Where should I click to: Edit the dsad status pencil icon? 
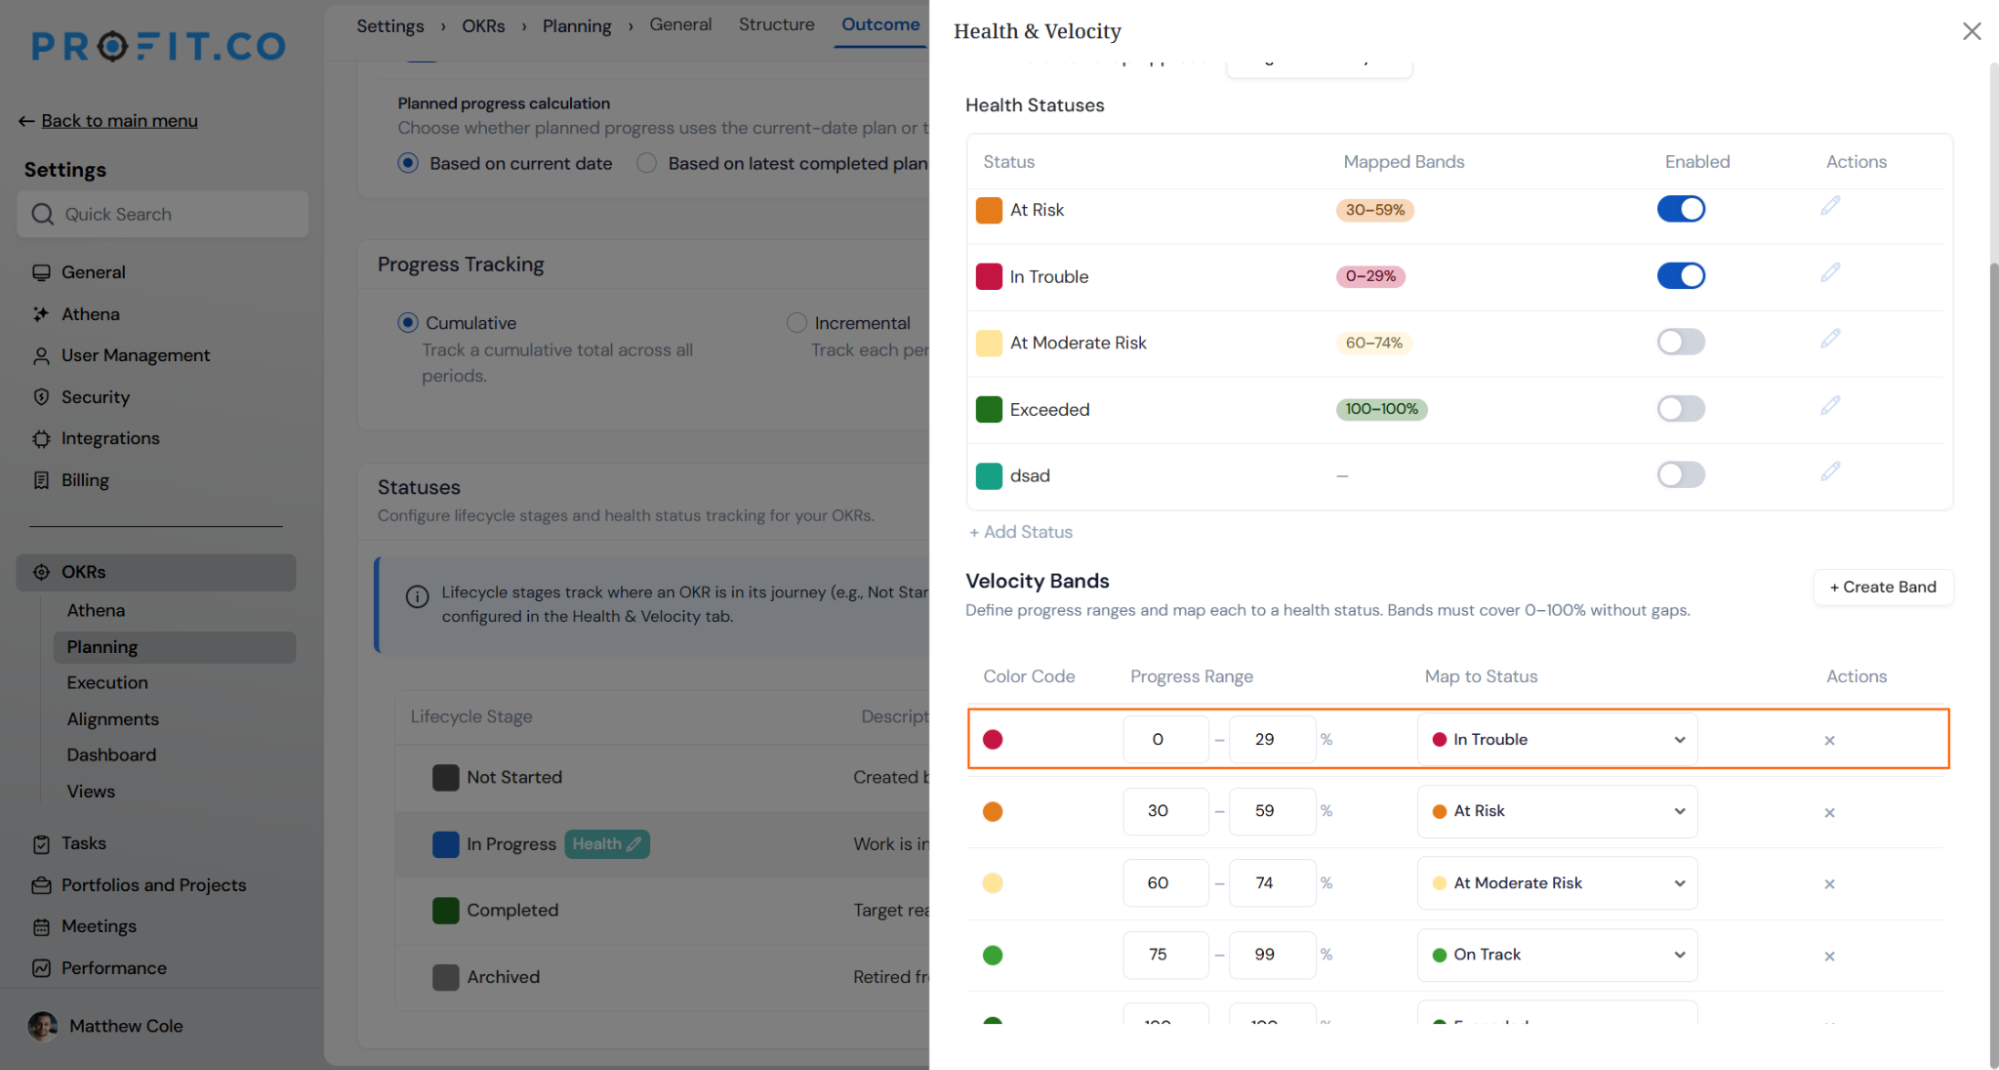pos(1830,472)
